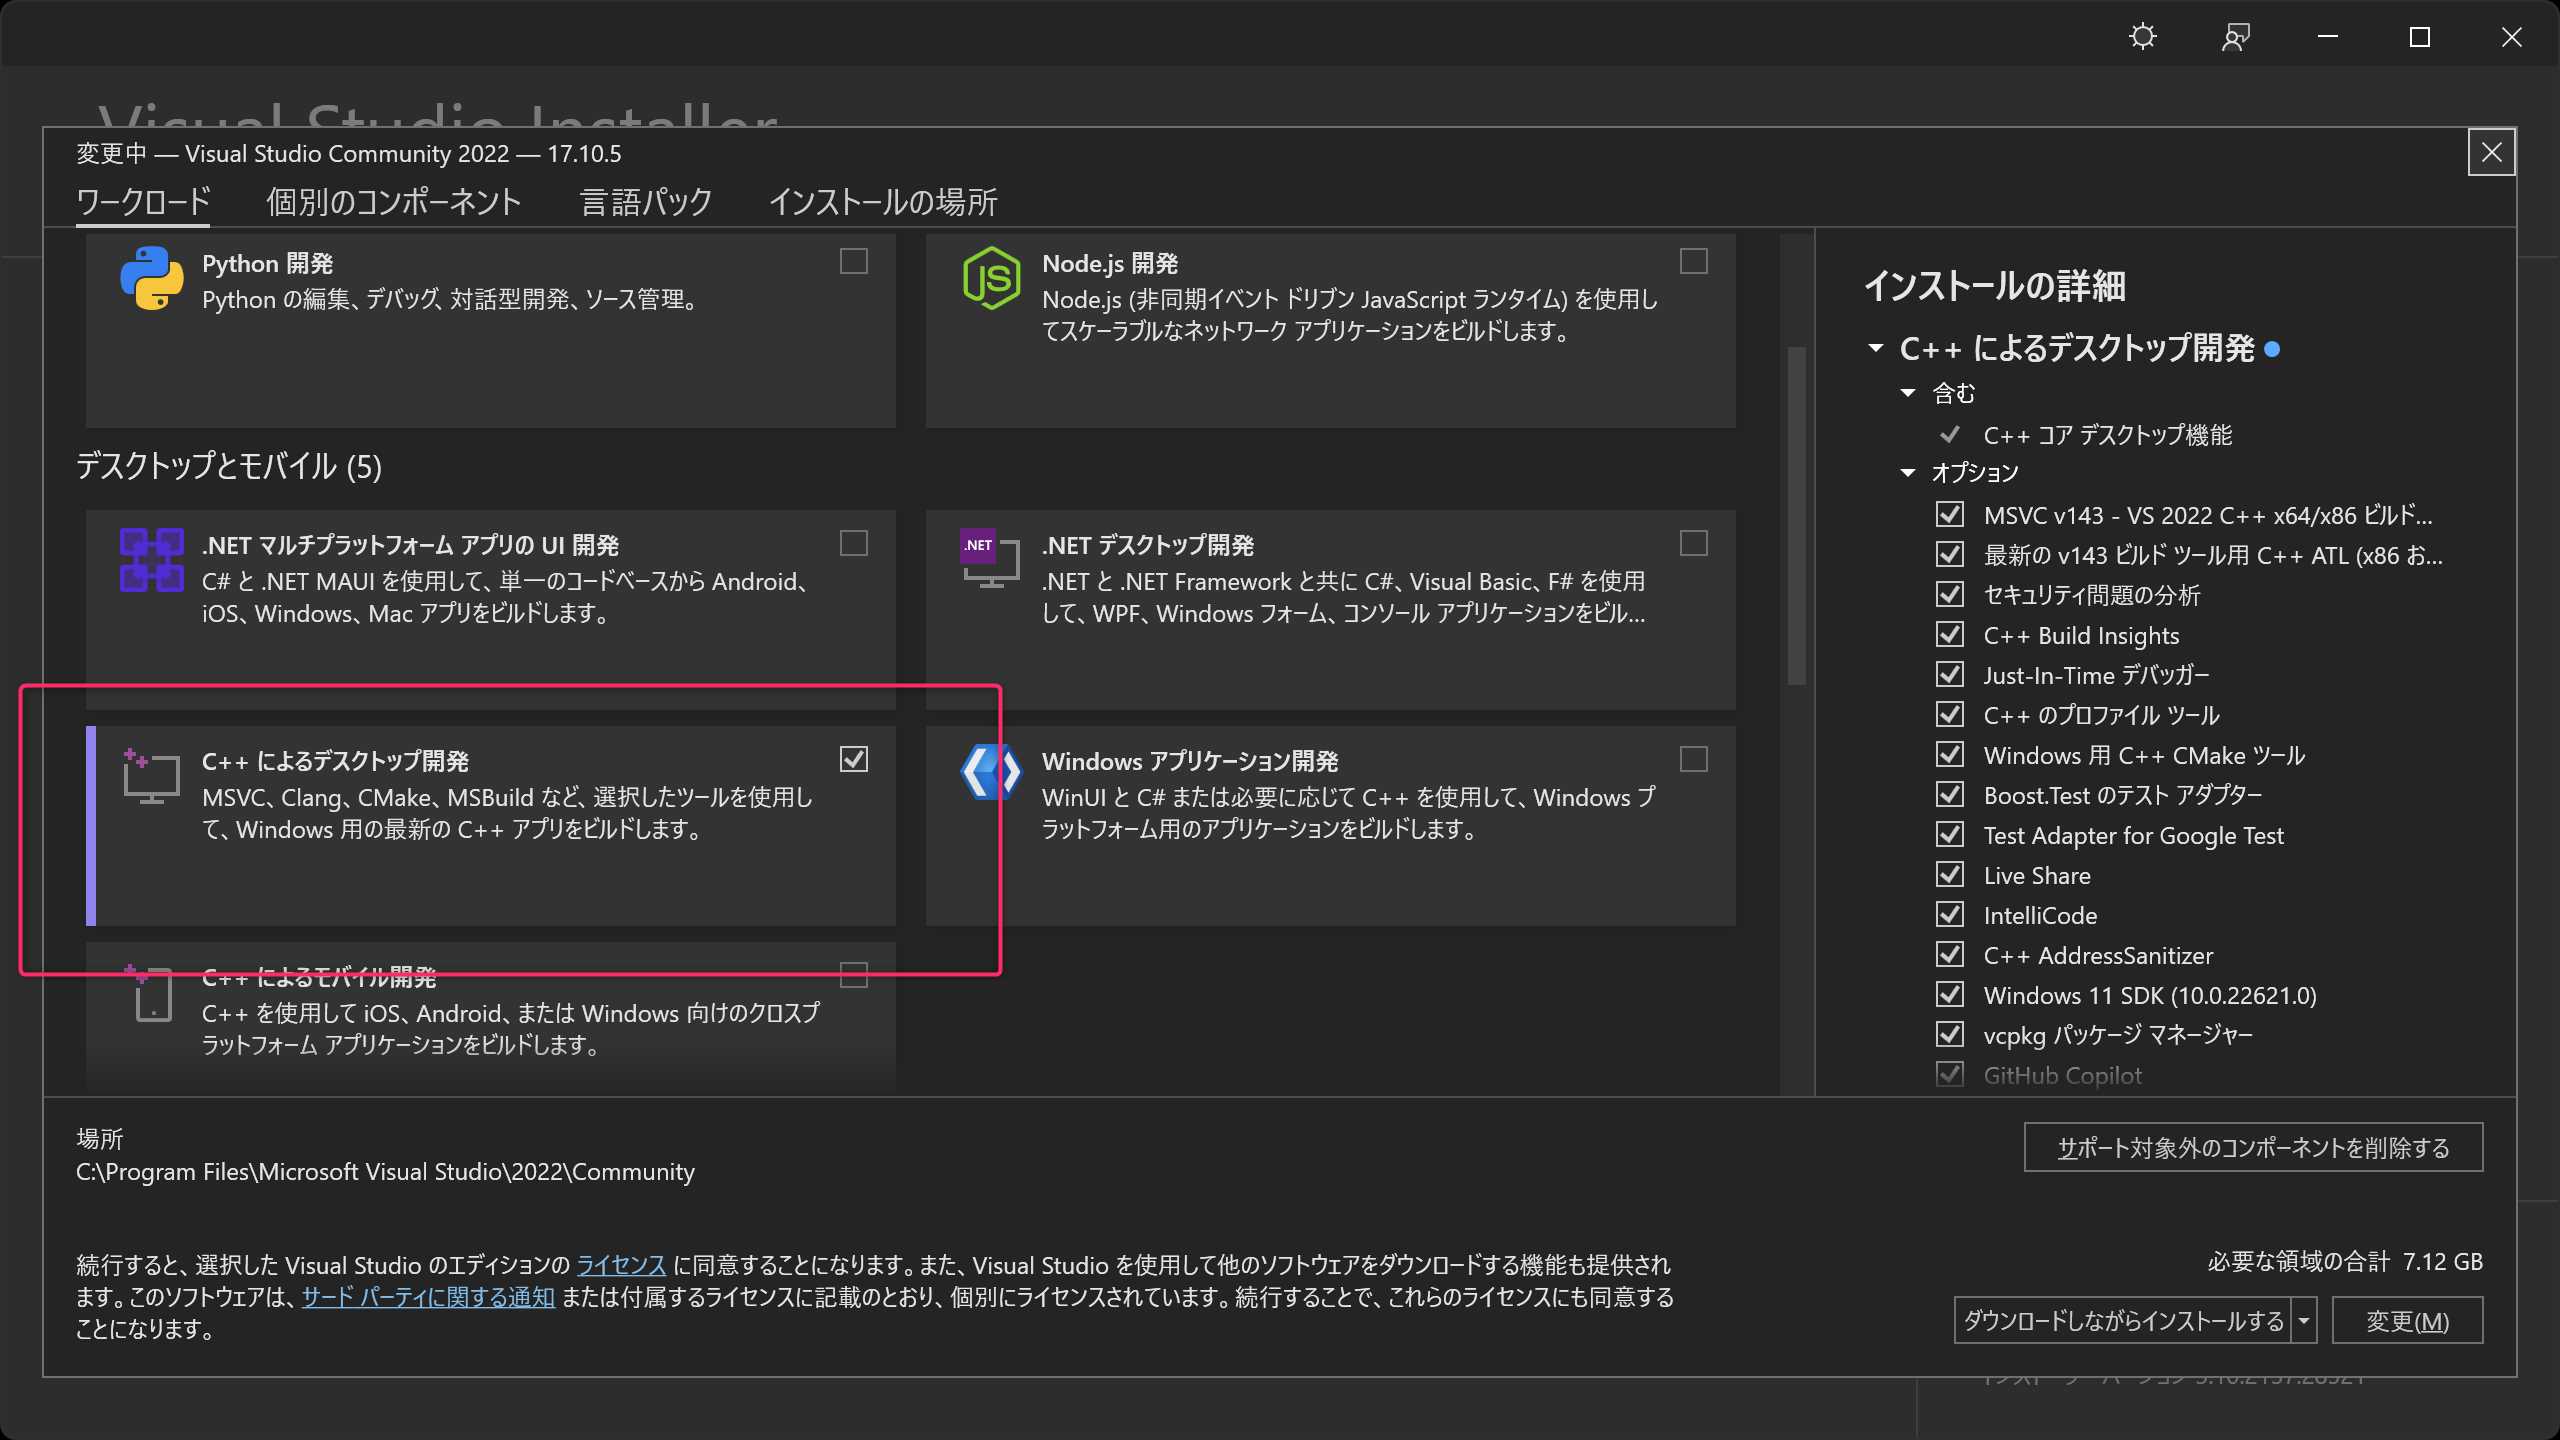Select the Python 開発 workload icon
The image size is (2560, 1440).
coord(150,280)
